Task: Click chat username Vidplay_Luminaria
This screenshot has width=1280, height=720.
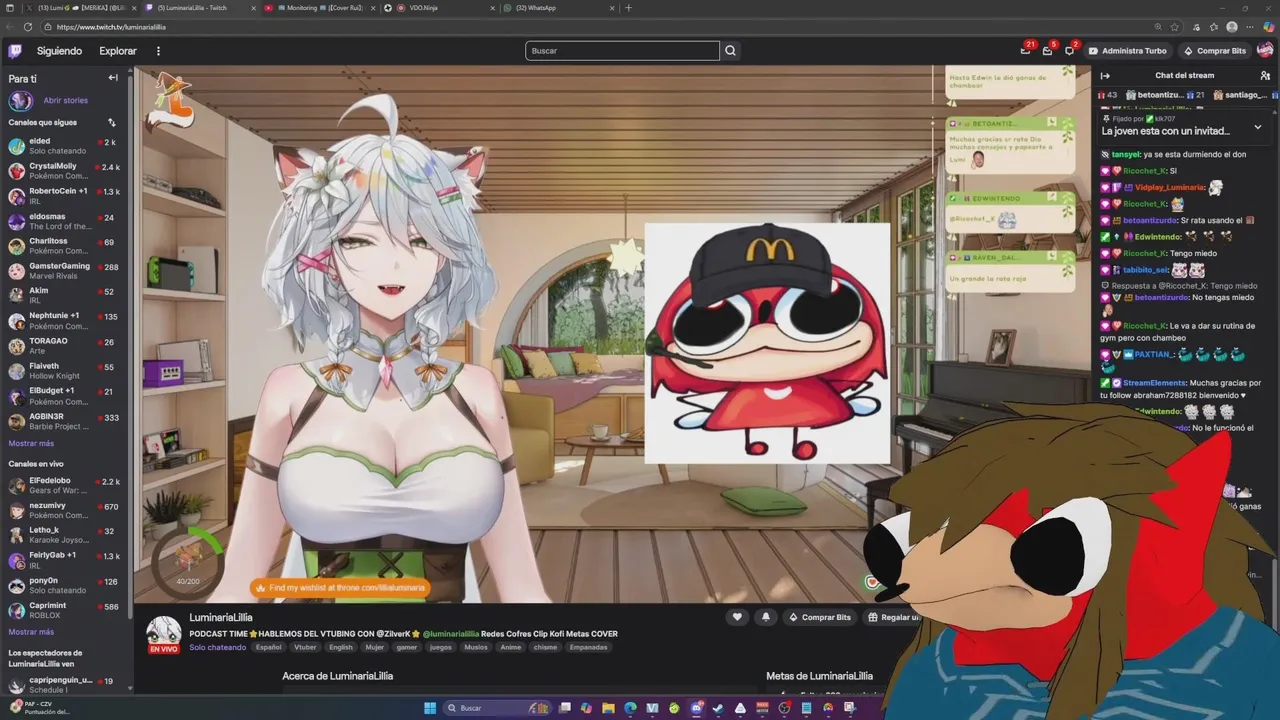Action: coord(1169,187)
